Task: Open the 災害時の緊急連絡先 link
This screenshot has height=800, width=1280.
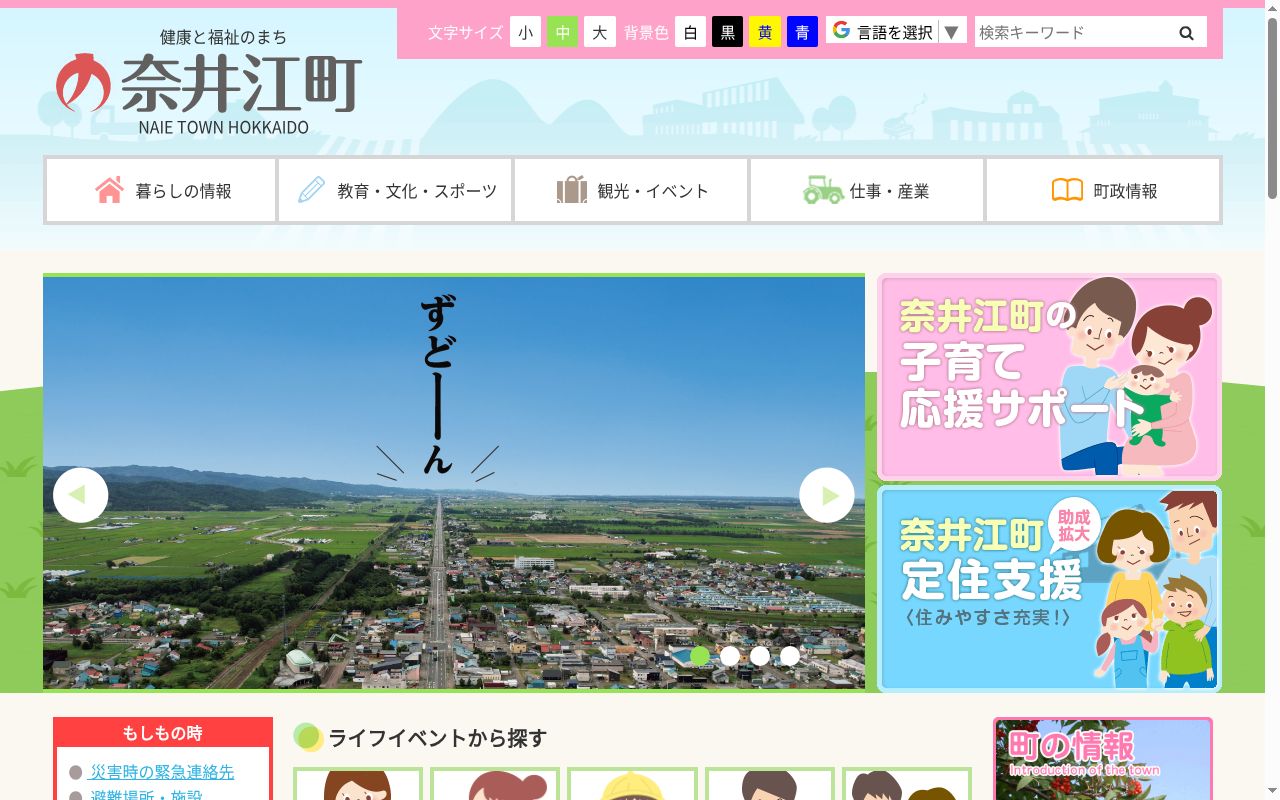Action: click(162, 772)
